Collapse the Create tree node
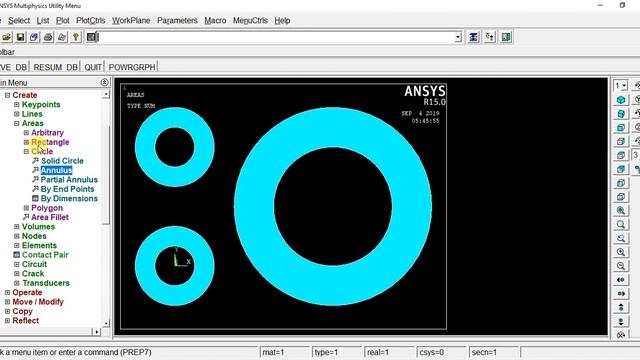 [x=7, y=95]
